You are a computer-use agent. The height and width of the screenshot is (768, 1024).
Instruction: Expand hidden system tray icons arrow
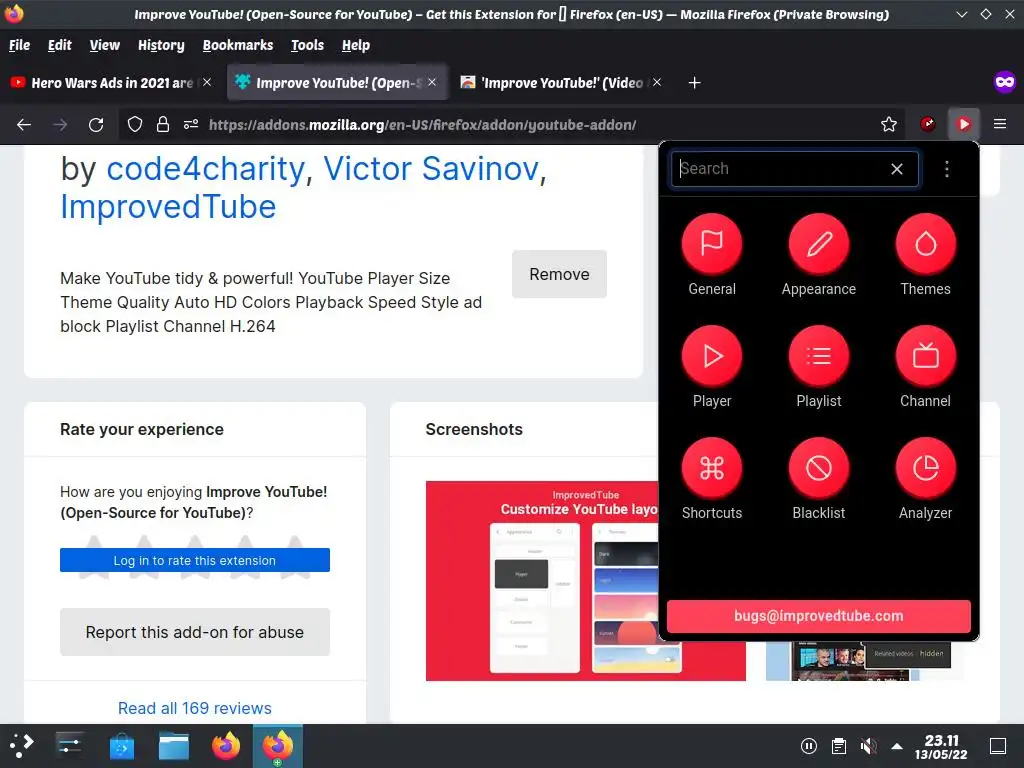pos(897,746)
